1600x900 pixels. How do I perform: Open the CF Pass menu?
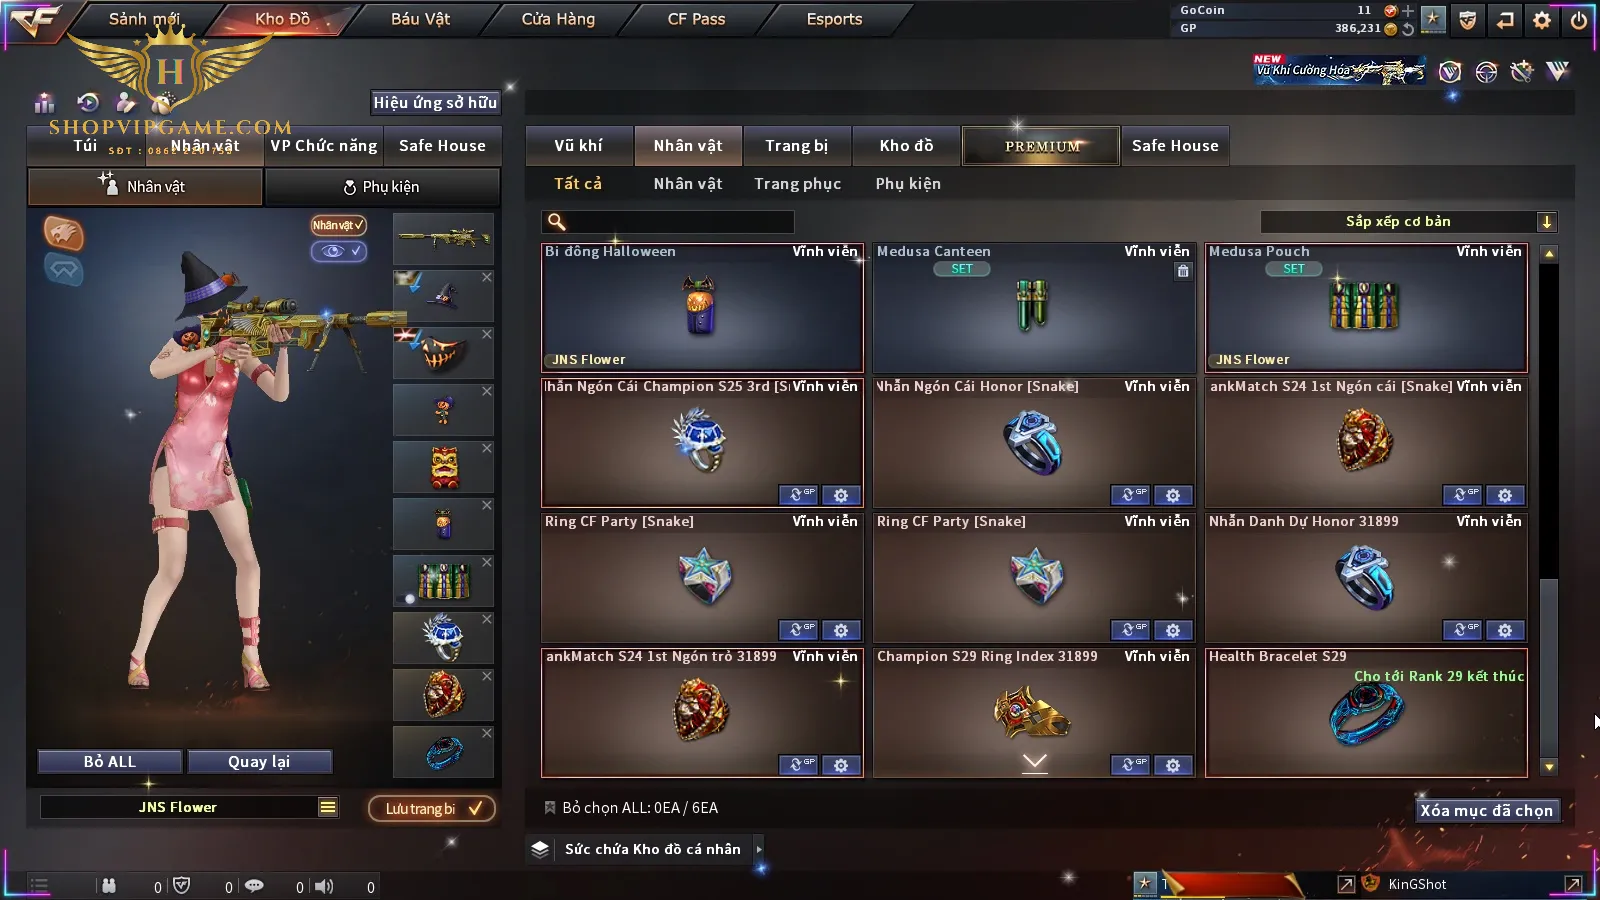point(696,19)
